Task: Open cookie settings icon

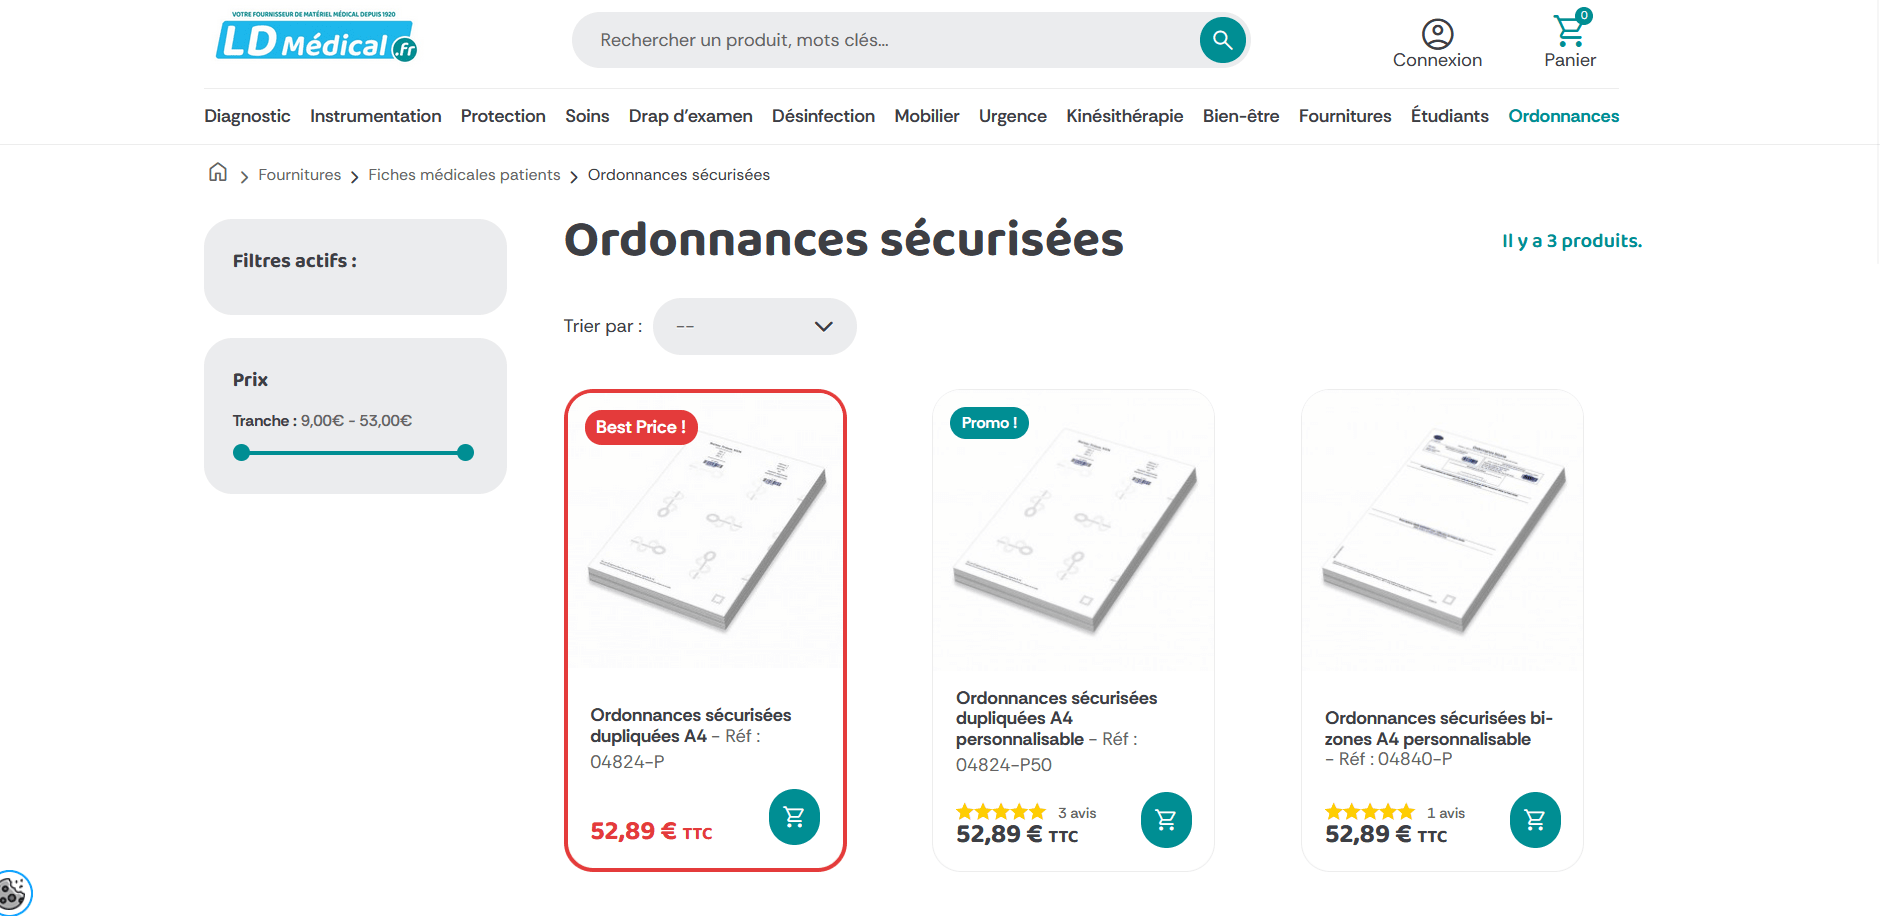Action: point(13,893)
